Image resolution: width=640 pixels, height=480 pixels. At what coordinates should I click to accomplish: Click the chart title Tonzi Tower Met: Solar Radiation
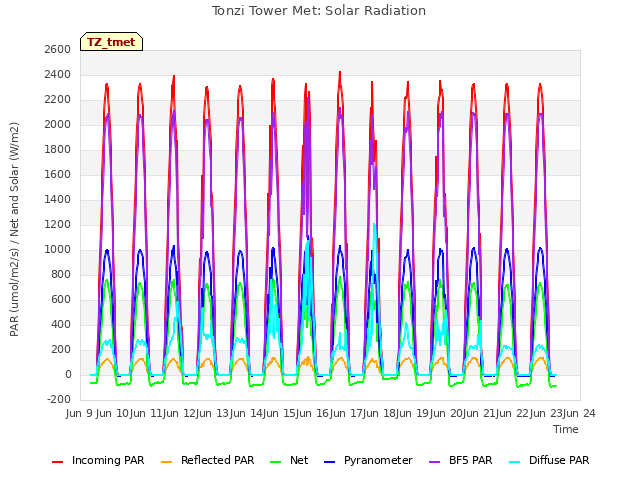click(x=319, y=11)
